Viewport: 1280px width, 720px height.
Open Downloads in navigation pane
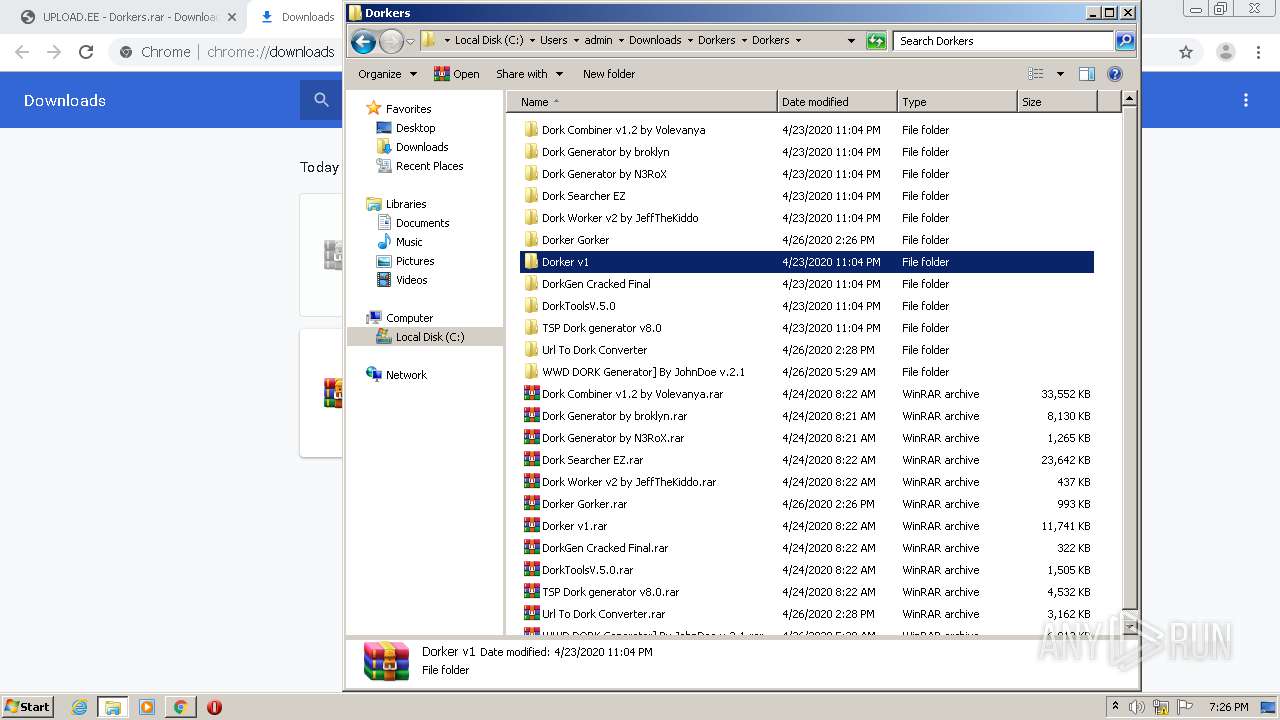[x=422, y=147]
